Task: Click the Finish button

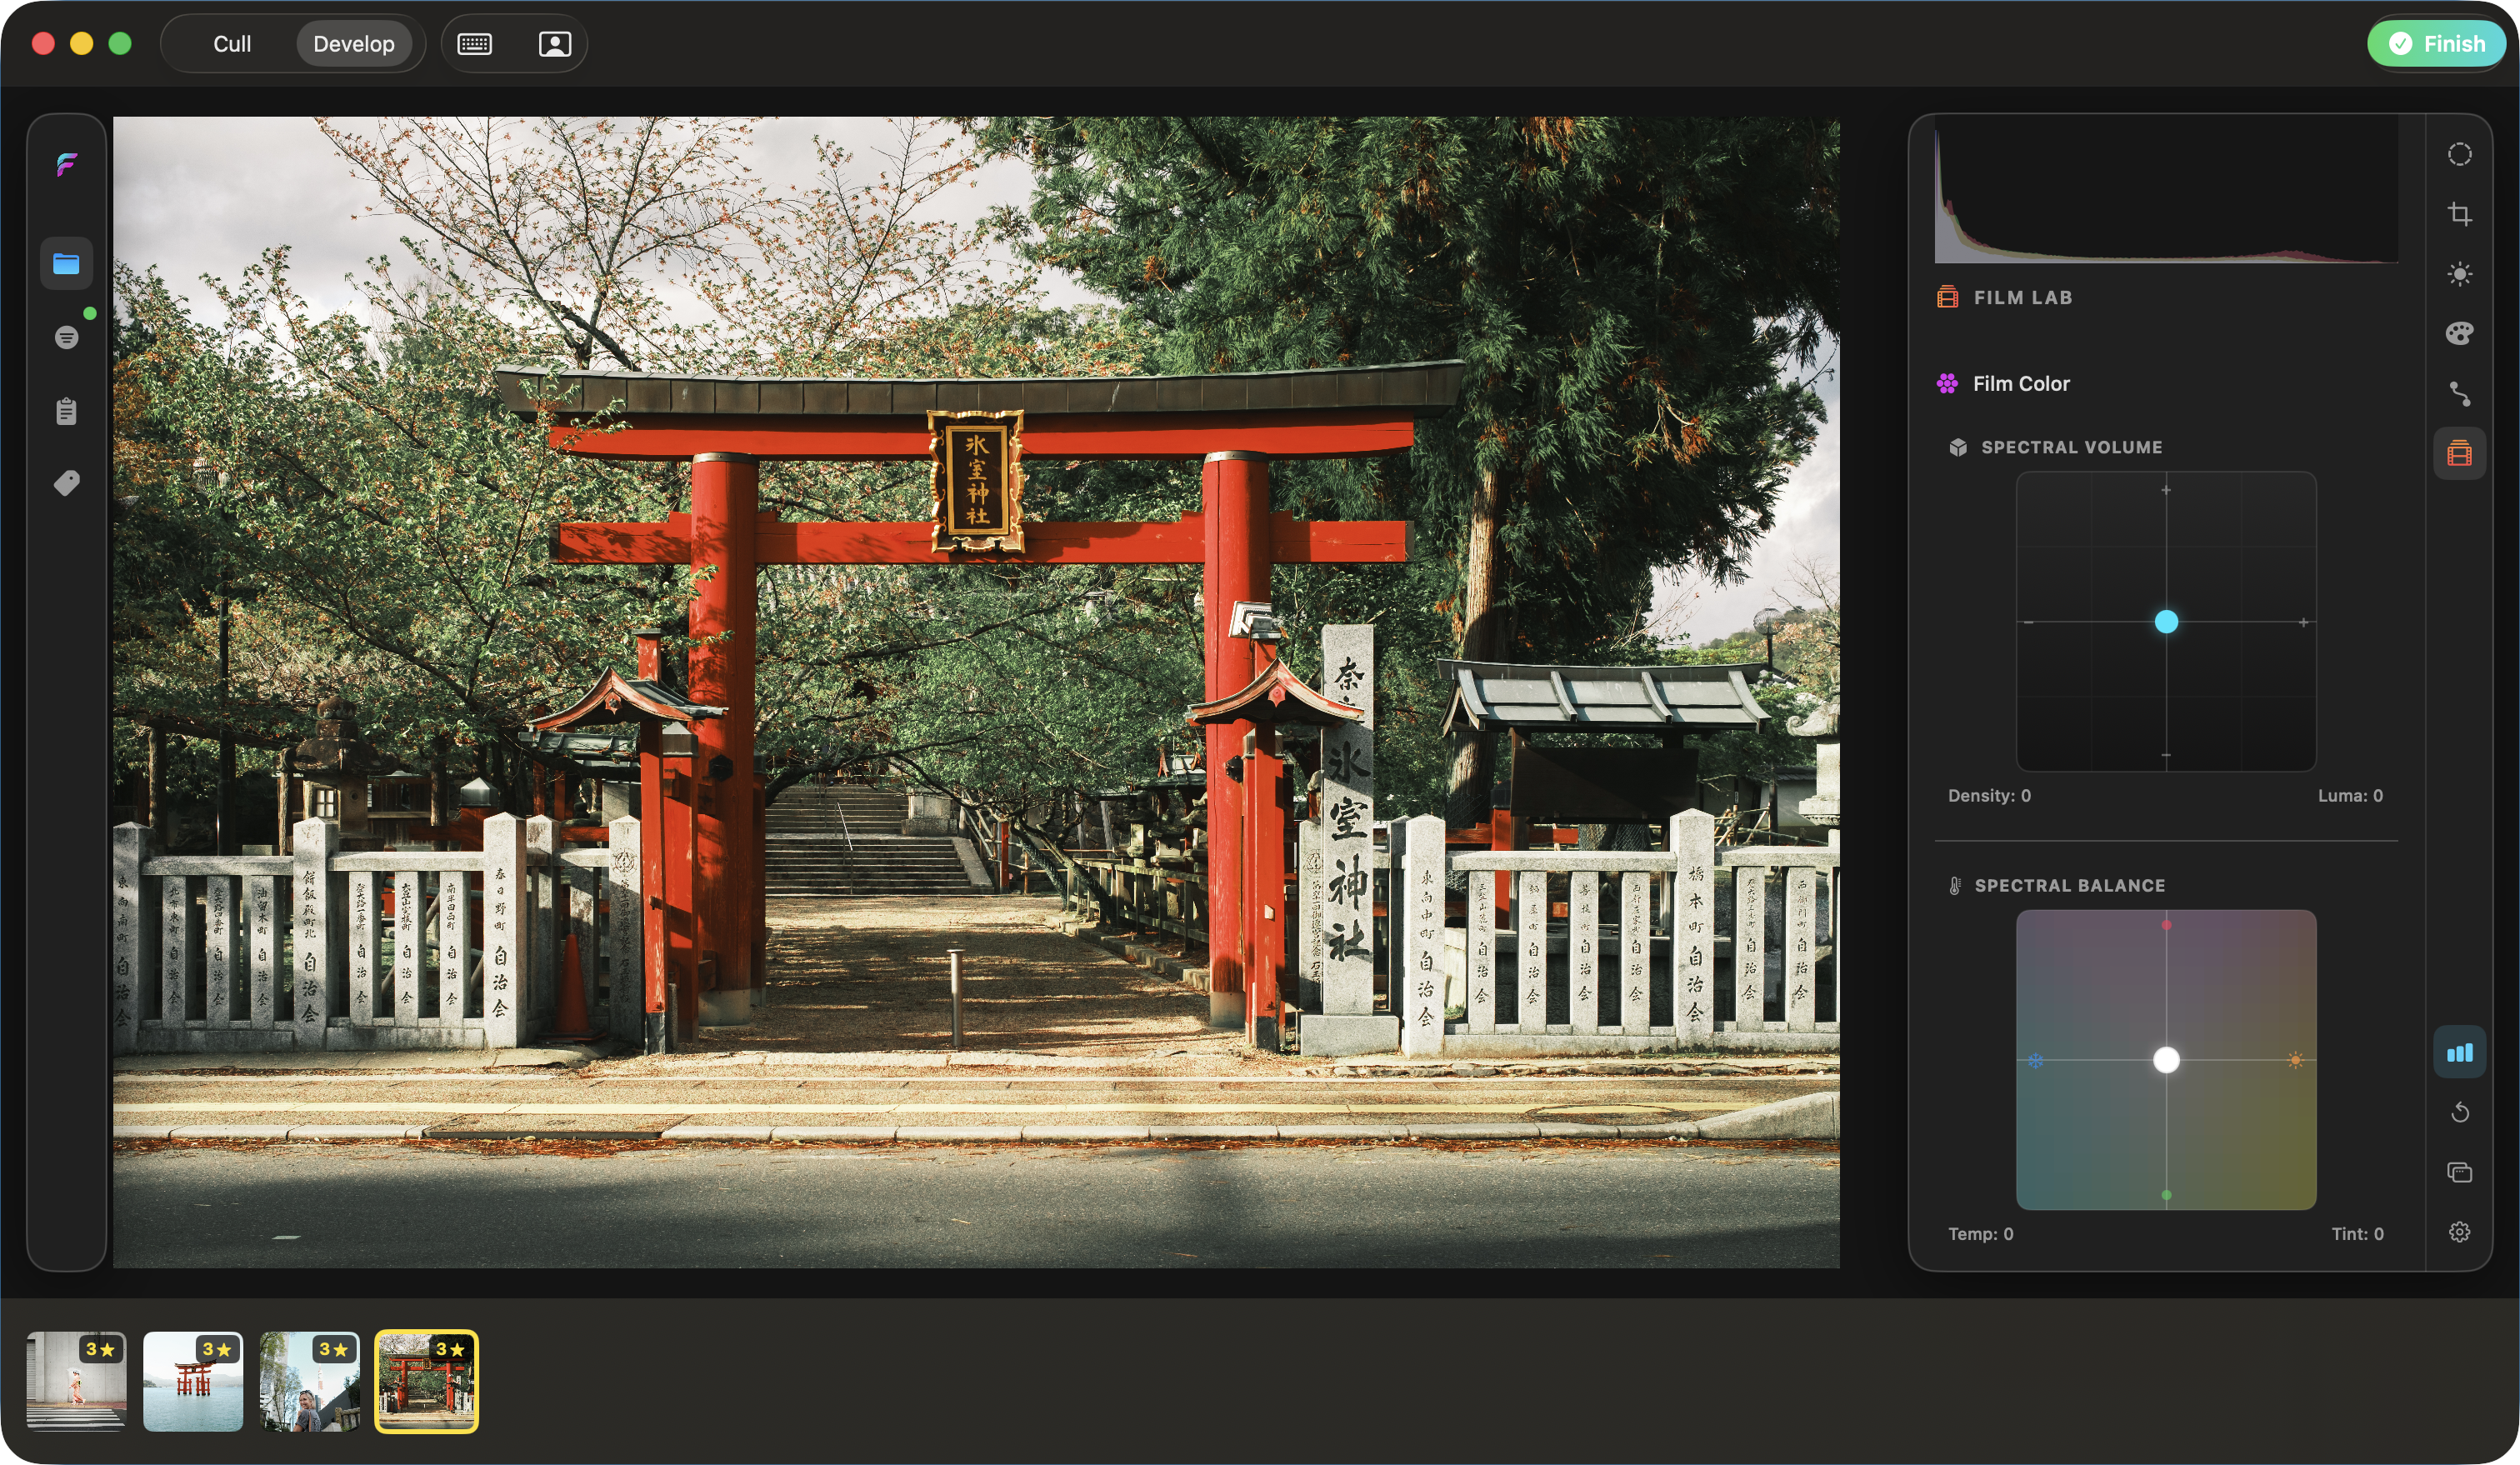Action: [x=2436, y=44]
